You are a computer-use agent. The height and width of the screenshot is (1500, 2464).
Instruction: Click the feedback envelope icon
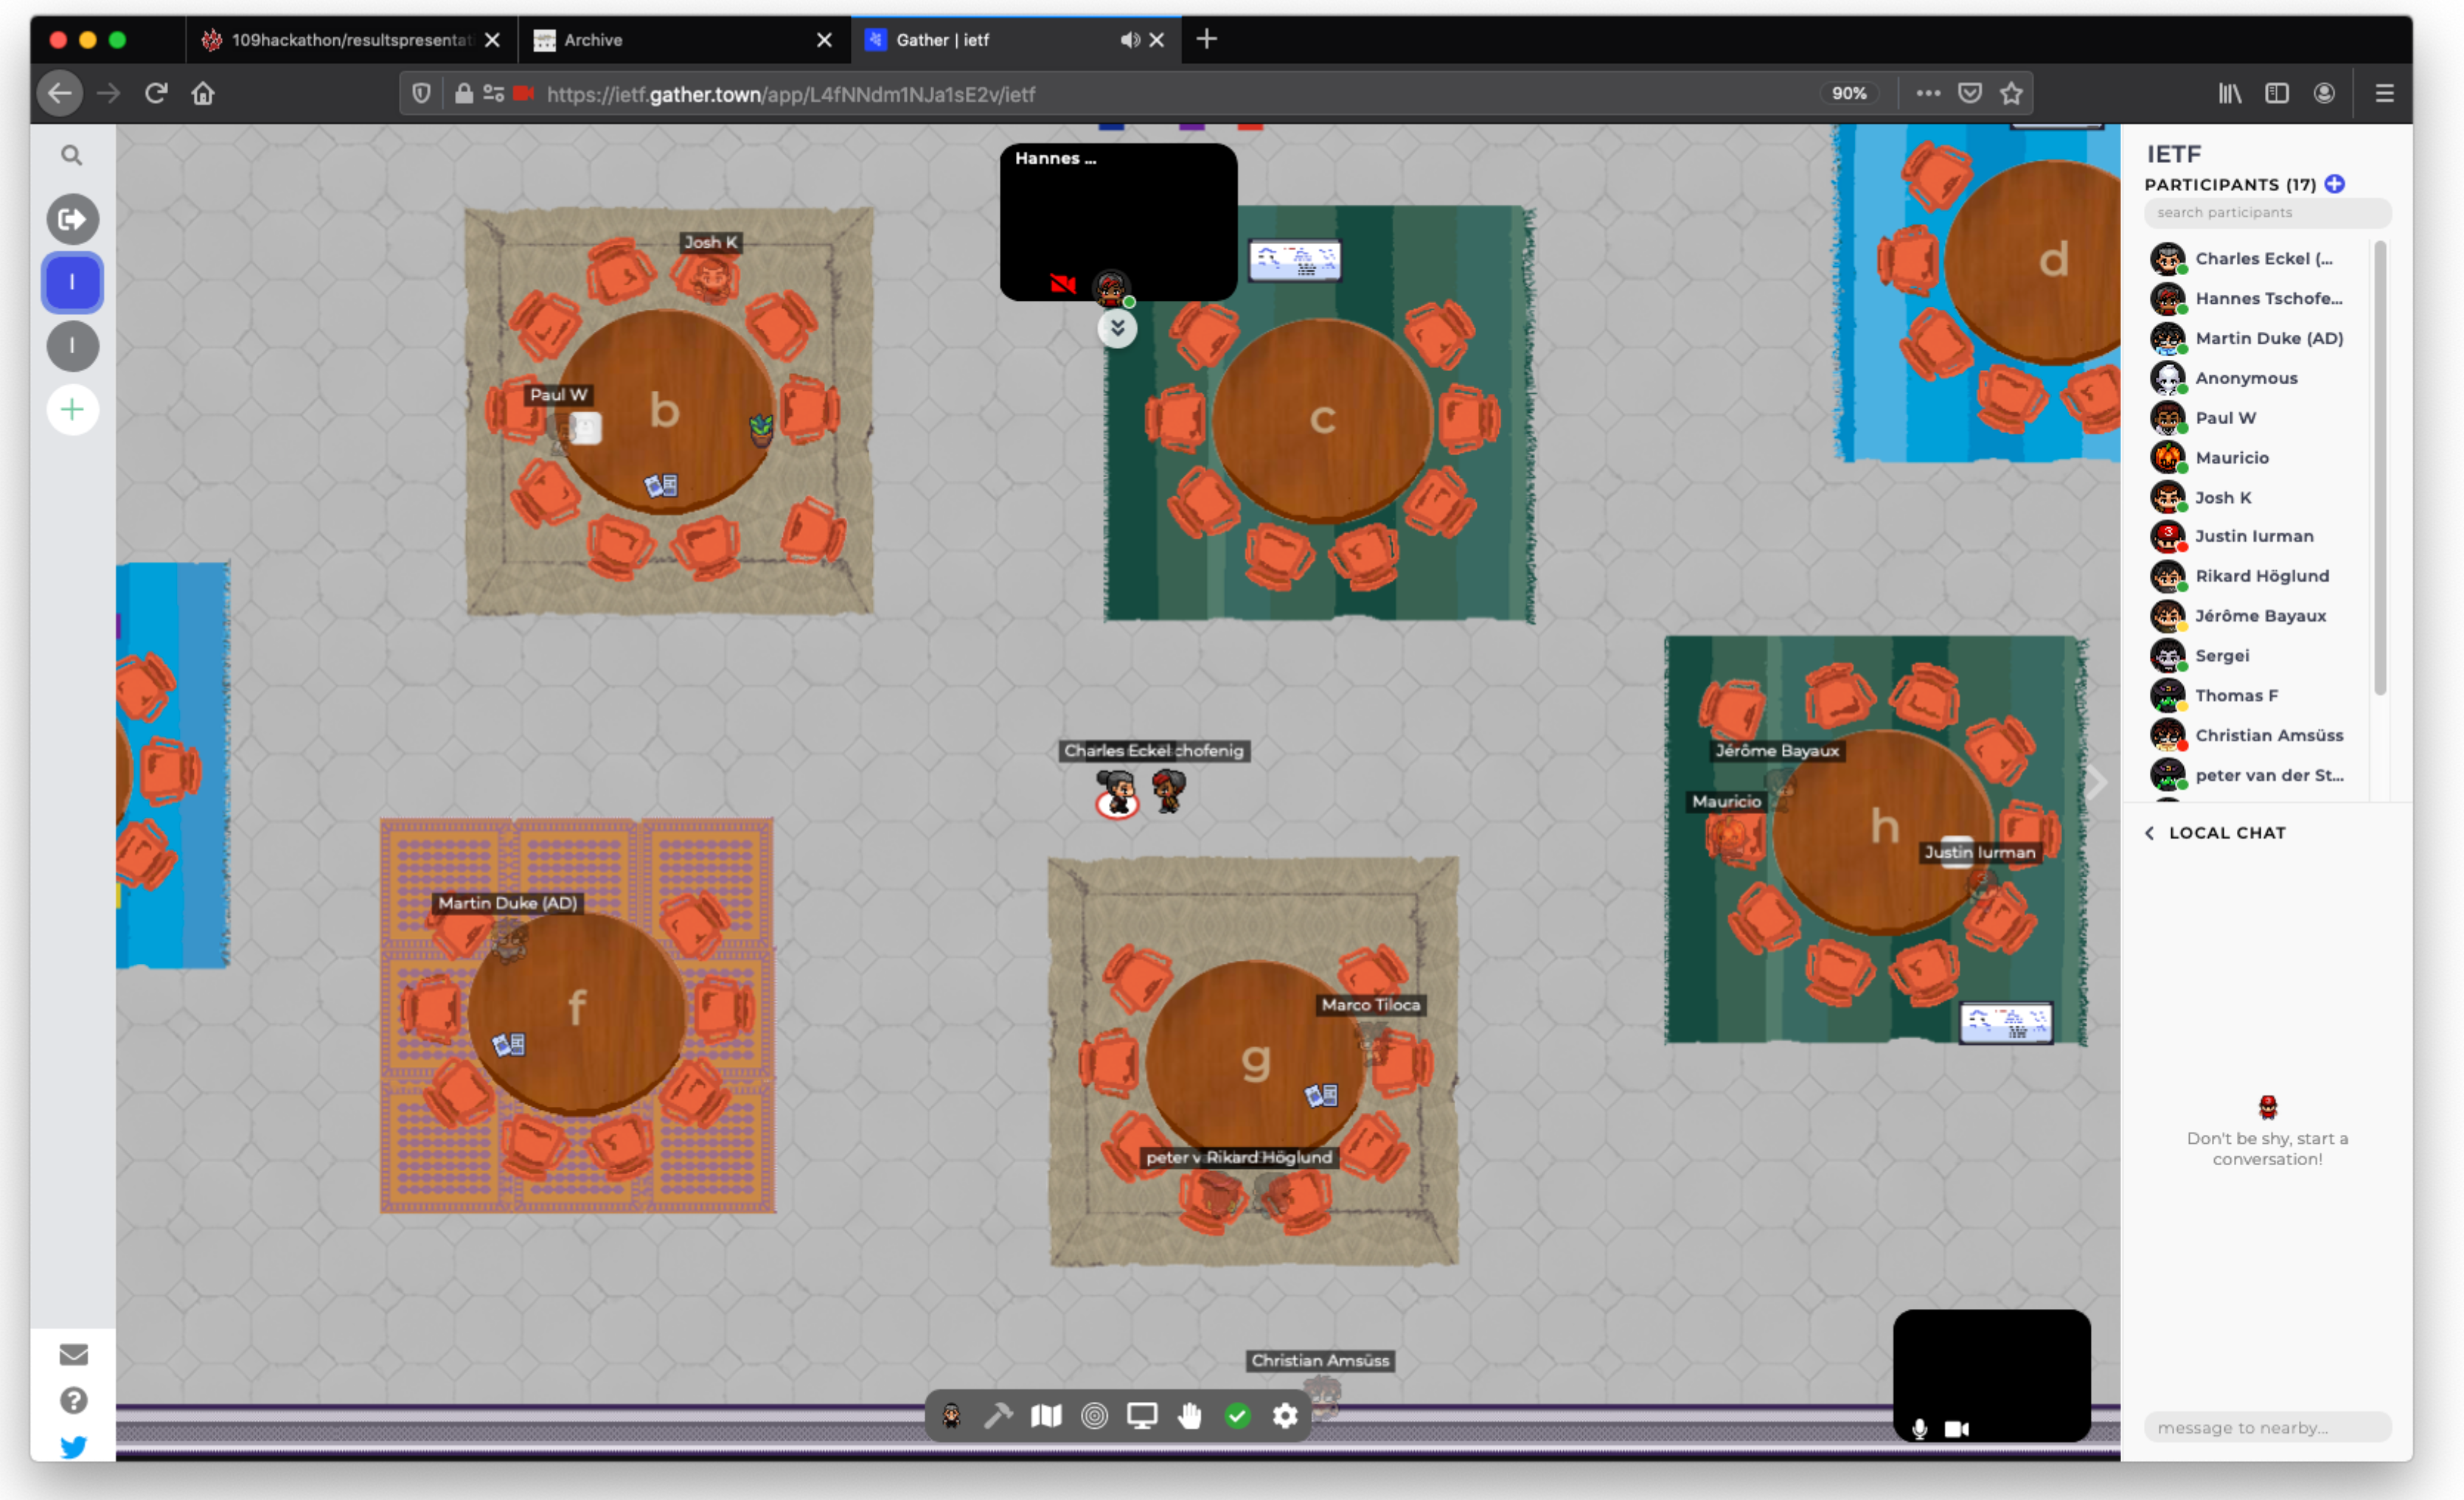[x=73, y=1354]
